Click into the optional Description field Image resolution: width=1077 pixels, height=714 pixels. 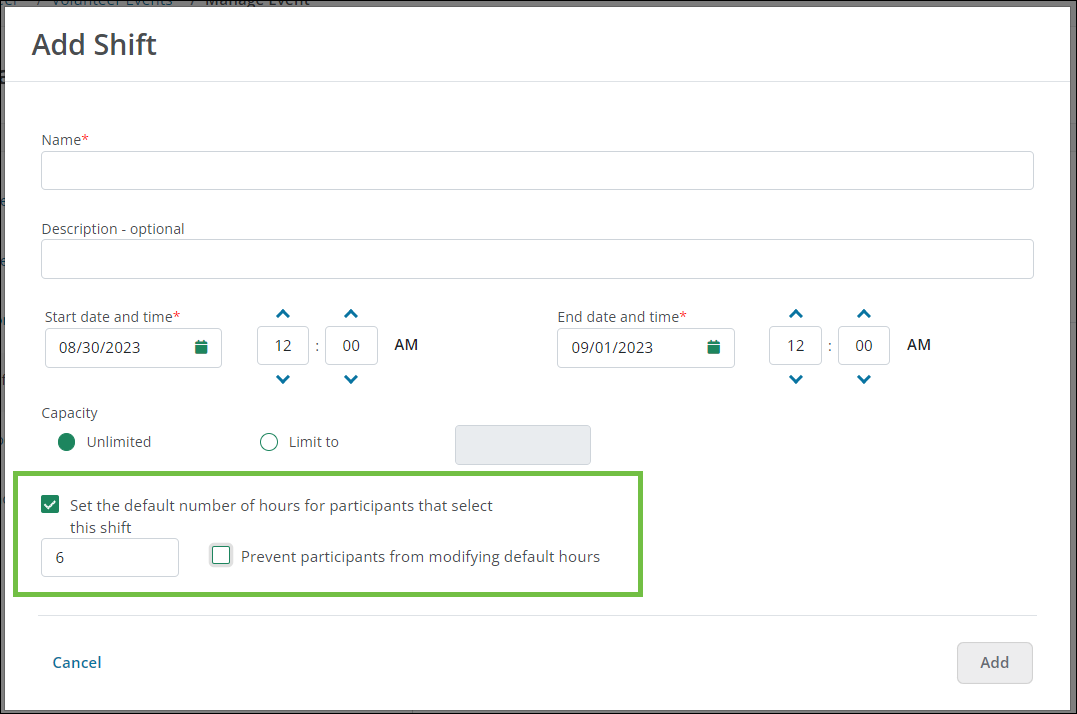tap(537, 259)
